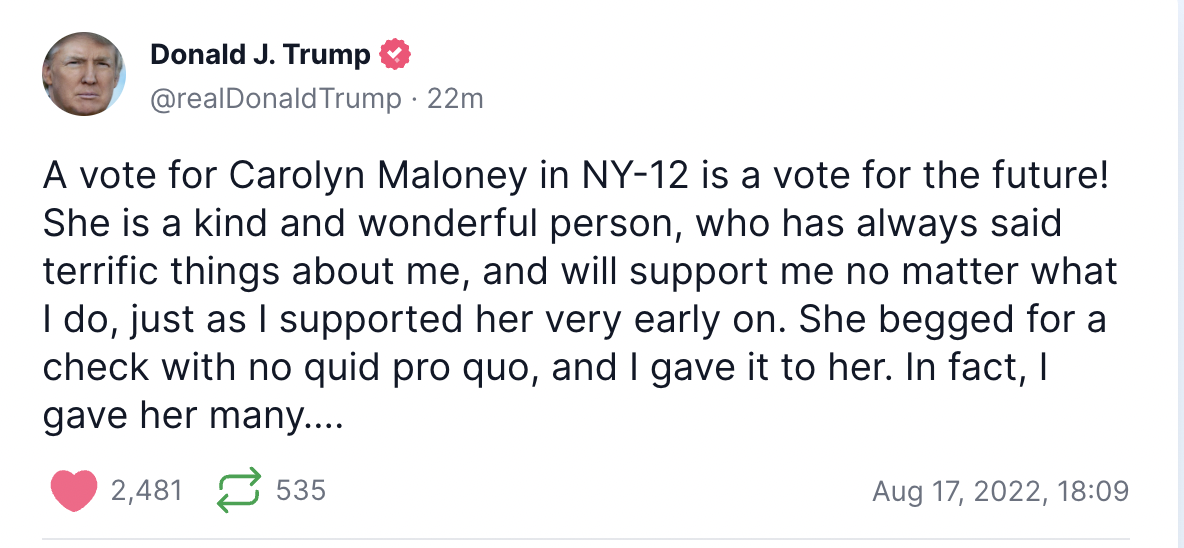This screenshot has width=1184, height=548.
Task: Click the red verified badge icon
Action: [395, 55]
